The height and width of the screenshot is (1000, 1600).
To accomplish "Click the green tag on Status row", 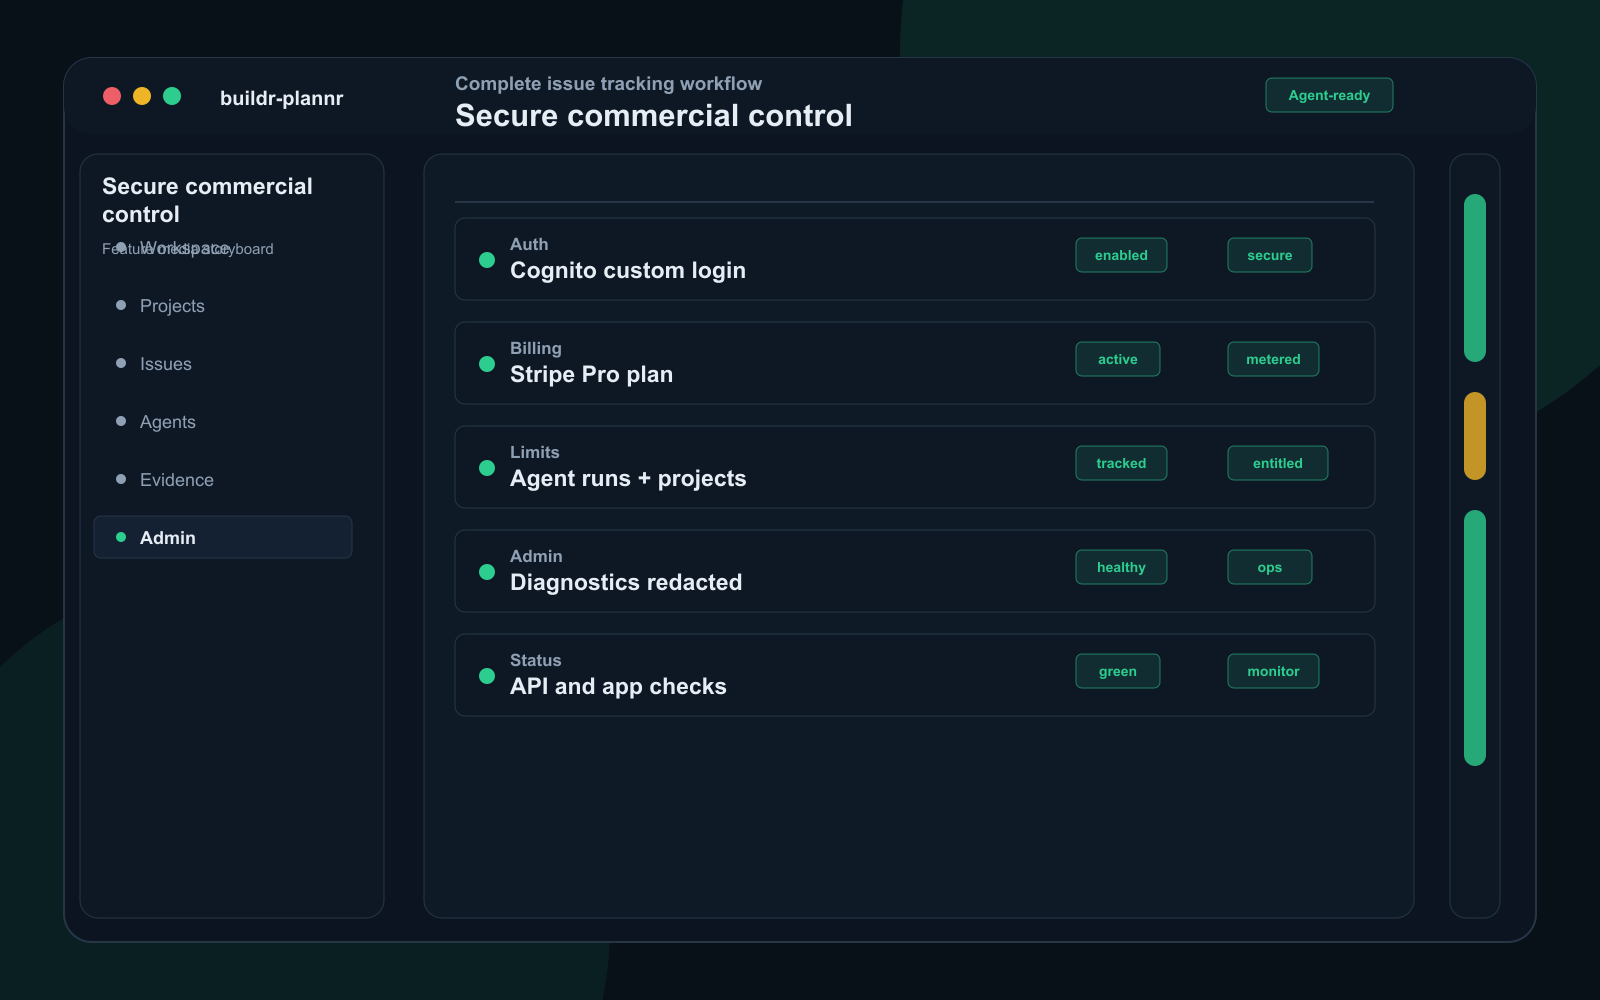I will point(1118,671).
